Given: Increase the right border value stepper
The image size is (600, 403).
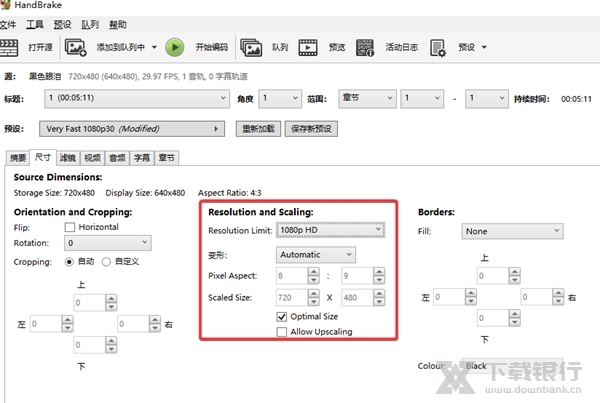Looking at the screenshot, I should point(558,293).
